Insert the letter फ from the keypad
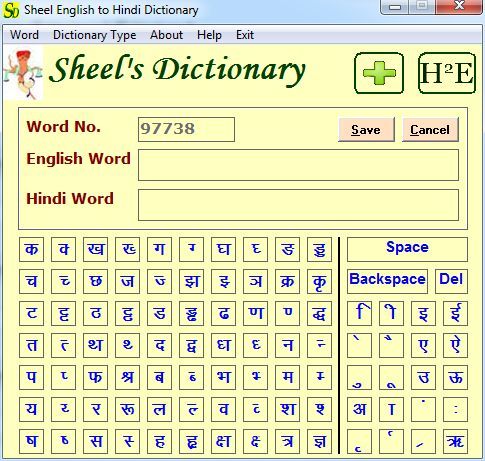 pos(95,377)
